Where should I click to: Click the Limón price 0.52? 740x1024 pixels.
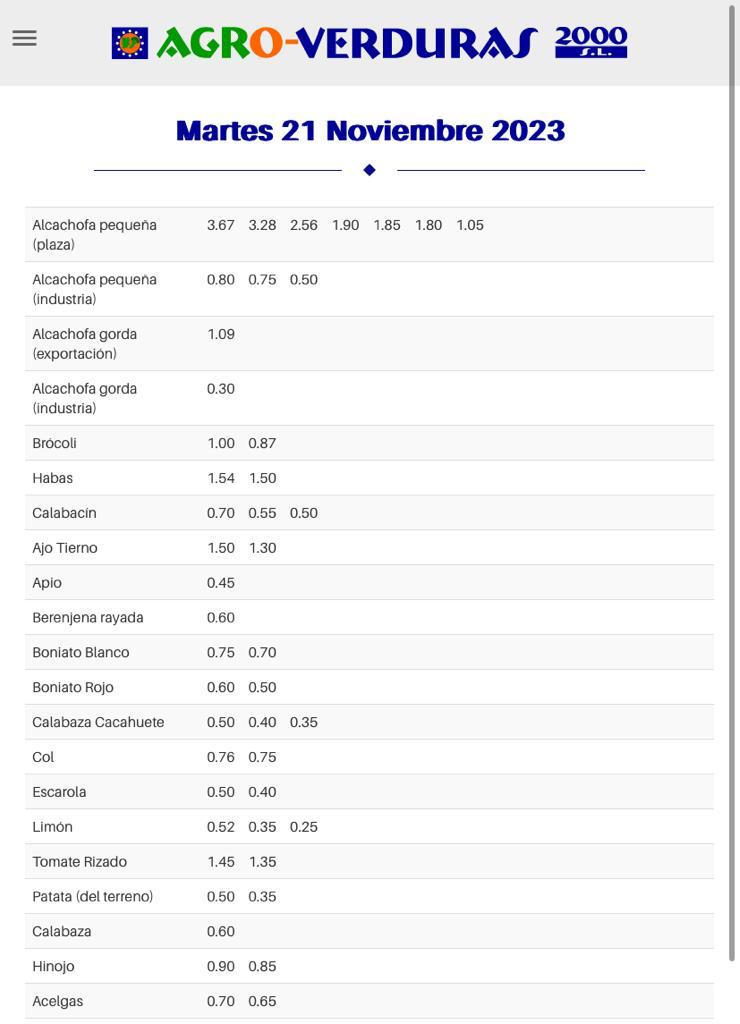(x=221, y=827)
